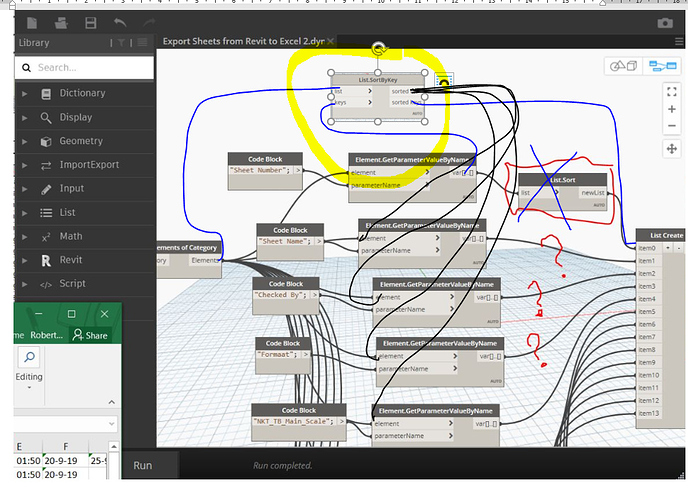Click the Dictionary book icon in library
The height and width of the screenshot is (500, 688).
pos(46,94)
